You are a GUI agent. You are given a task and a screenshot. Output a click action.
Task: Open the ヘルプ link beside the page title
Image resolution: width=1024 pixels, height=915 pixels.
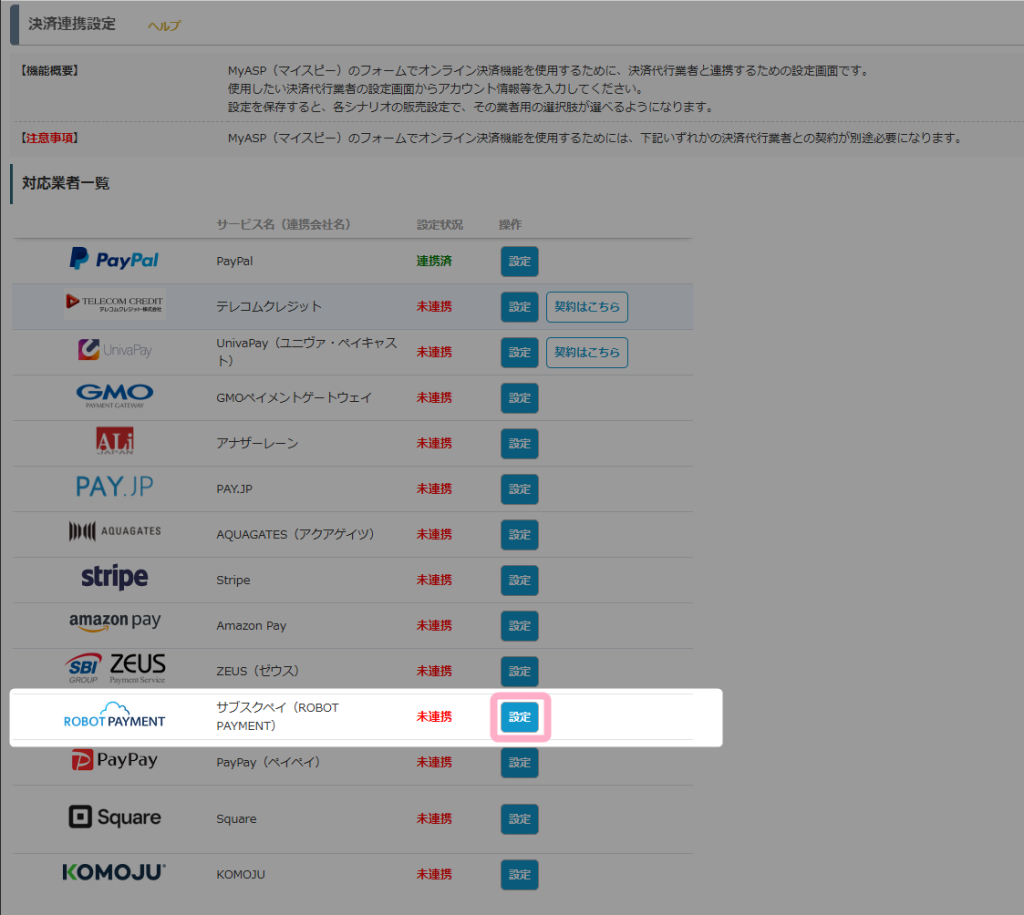pyautogui.click(x=164, y=26)
